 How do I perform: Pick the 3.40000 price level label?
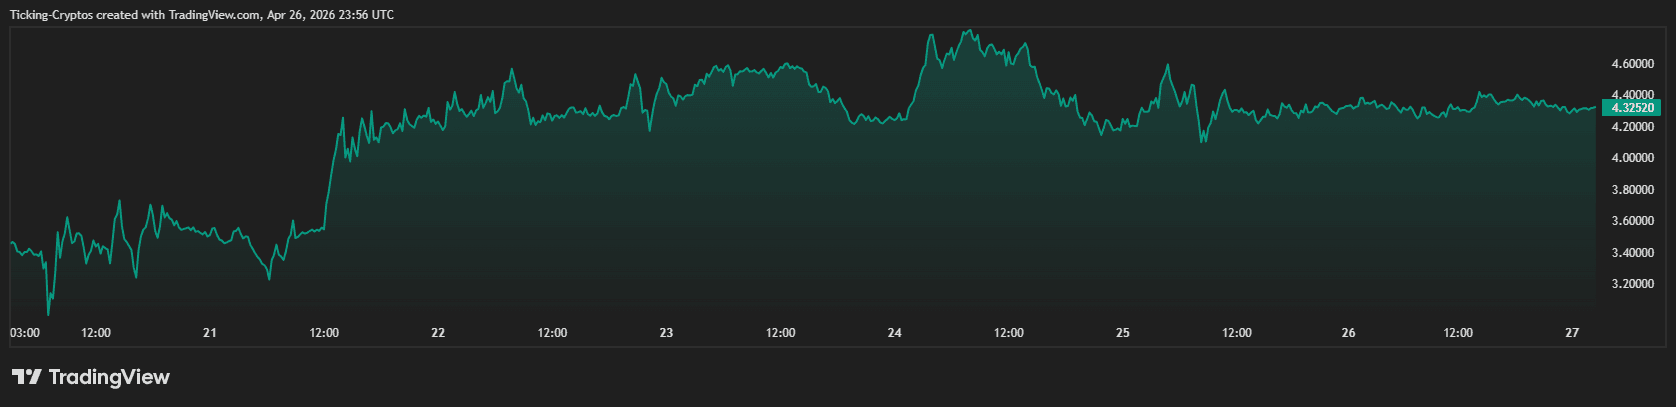(x=1632, y=253)
